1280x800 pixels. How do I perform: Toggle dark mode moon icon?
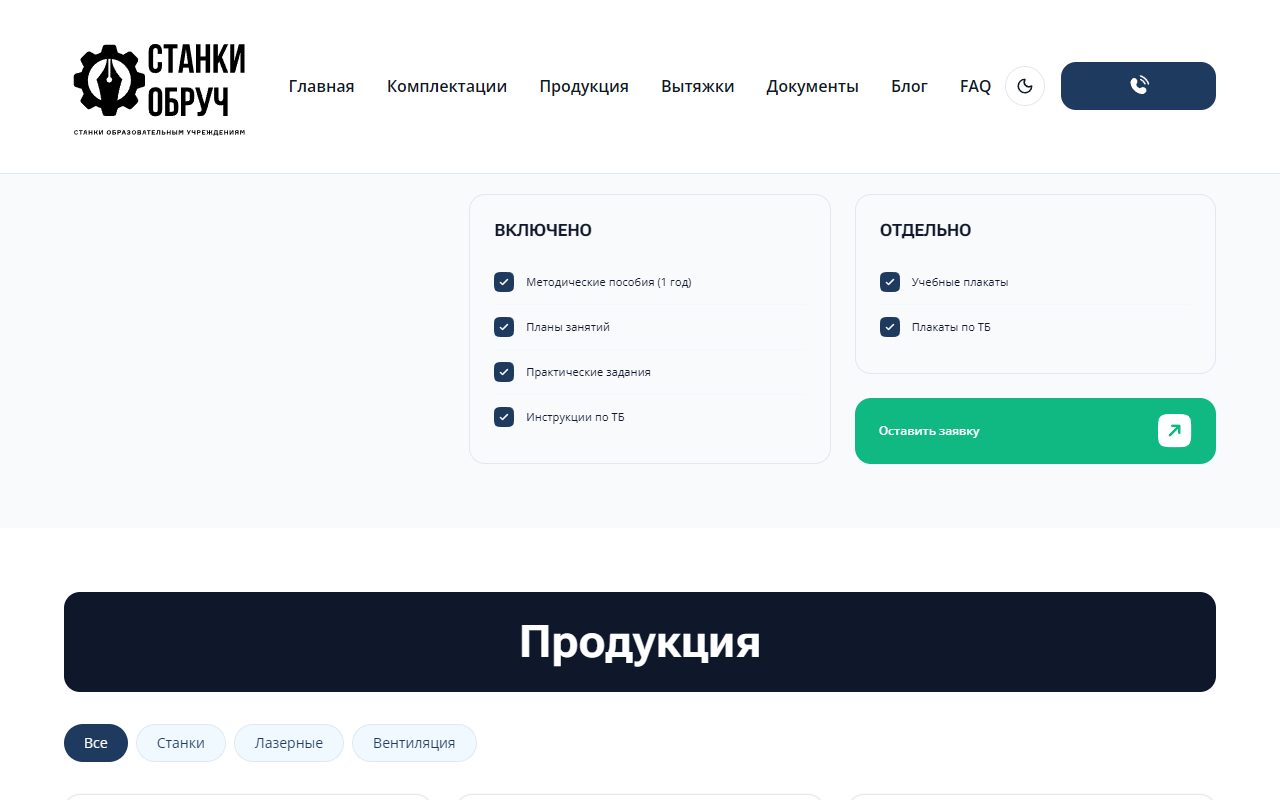click(x=1024, y=86)
